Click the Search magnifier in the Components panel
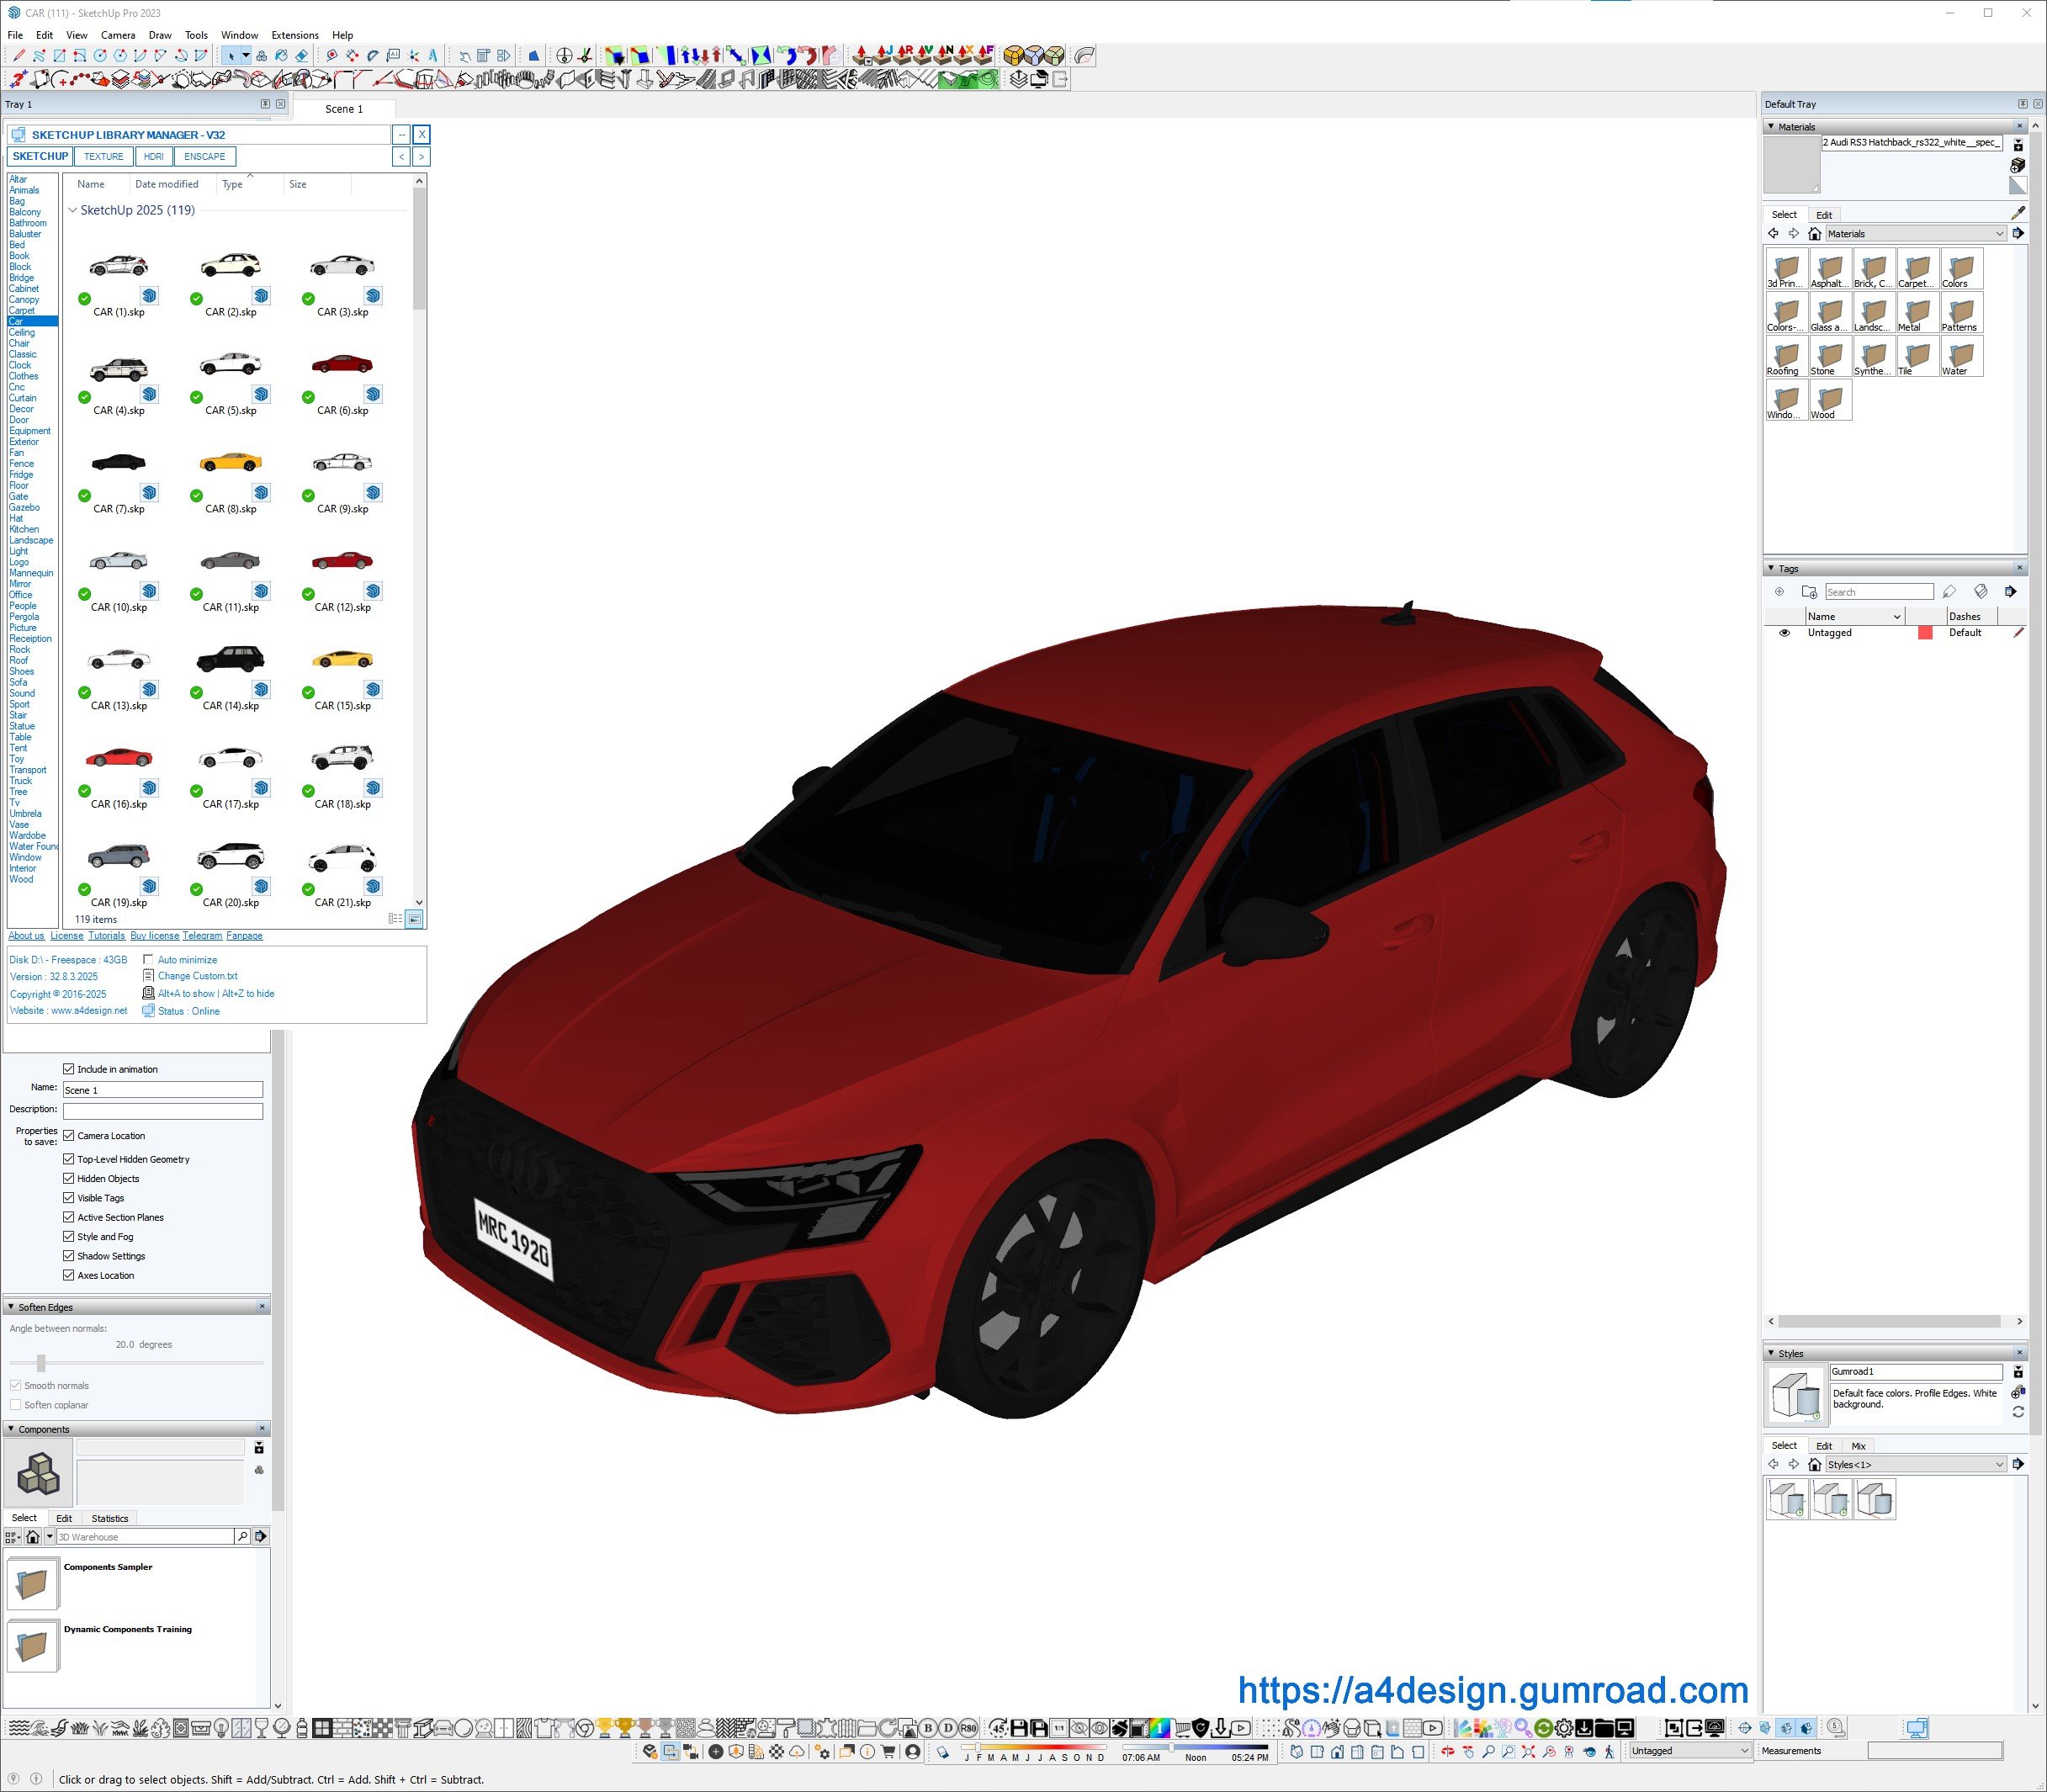This screenshot has height=1792, width=2047. point(242,1536)
